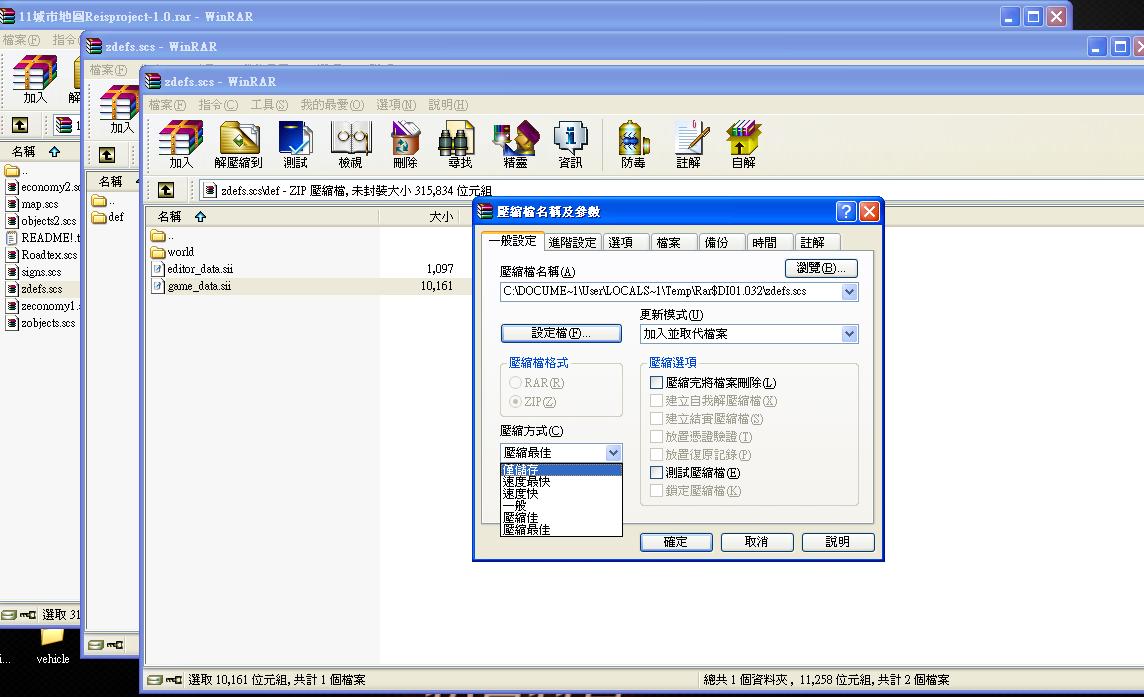Choose 一般 (Normal) compression option
The image size is (1144, 697).
(561, 505)
